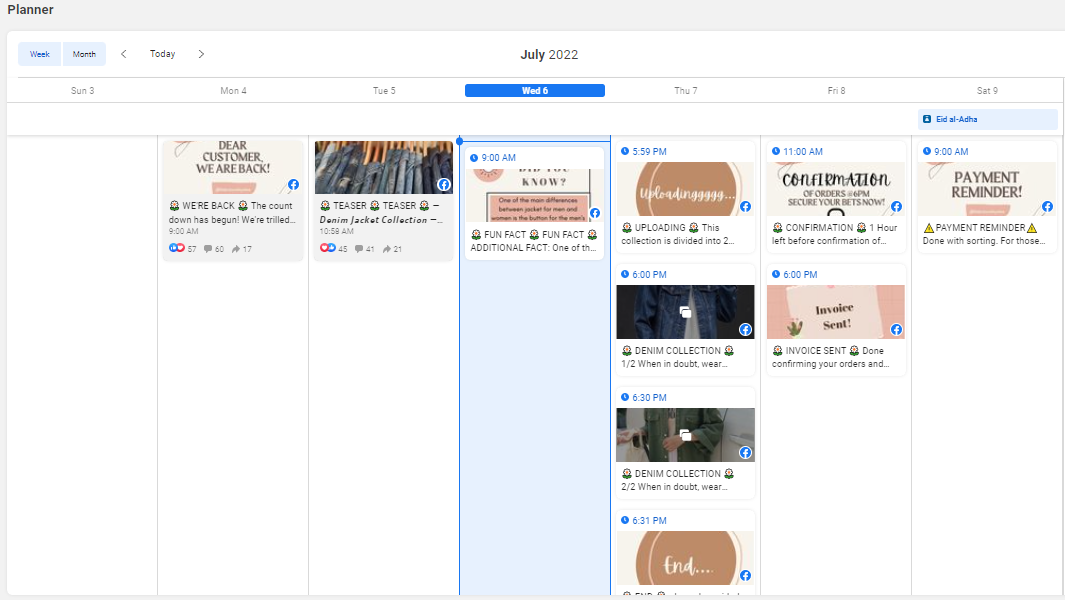The height and width of the screenshot is (600, 1065).
Task: Open the Invoice Sent thumbnail
Action: pos(836,312)
